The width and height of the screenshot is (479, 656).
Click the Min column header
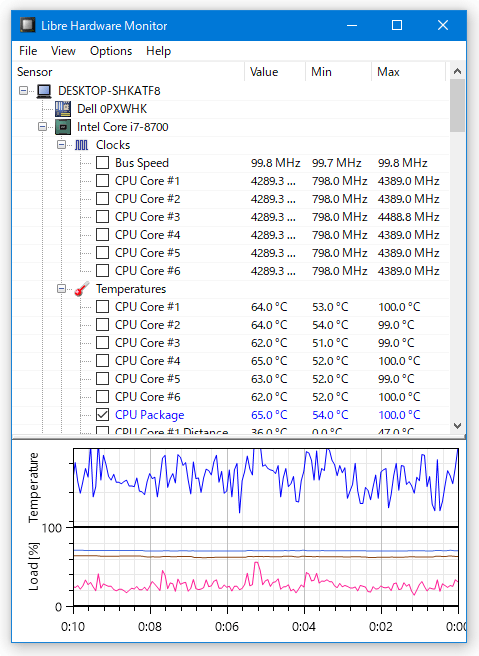click(339, 72)
